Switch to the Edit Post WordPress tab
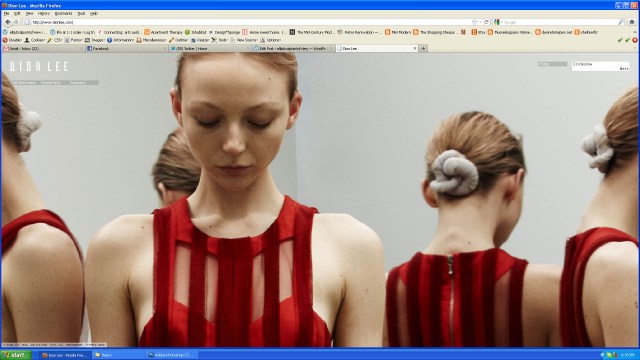 click(x=293, y=48)
